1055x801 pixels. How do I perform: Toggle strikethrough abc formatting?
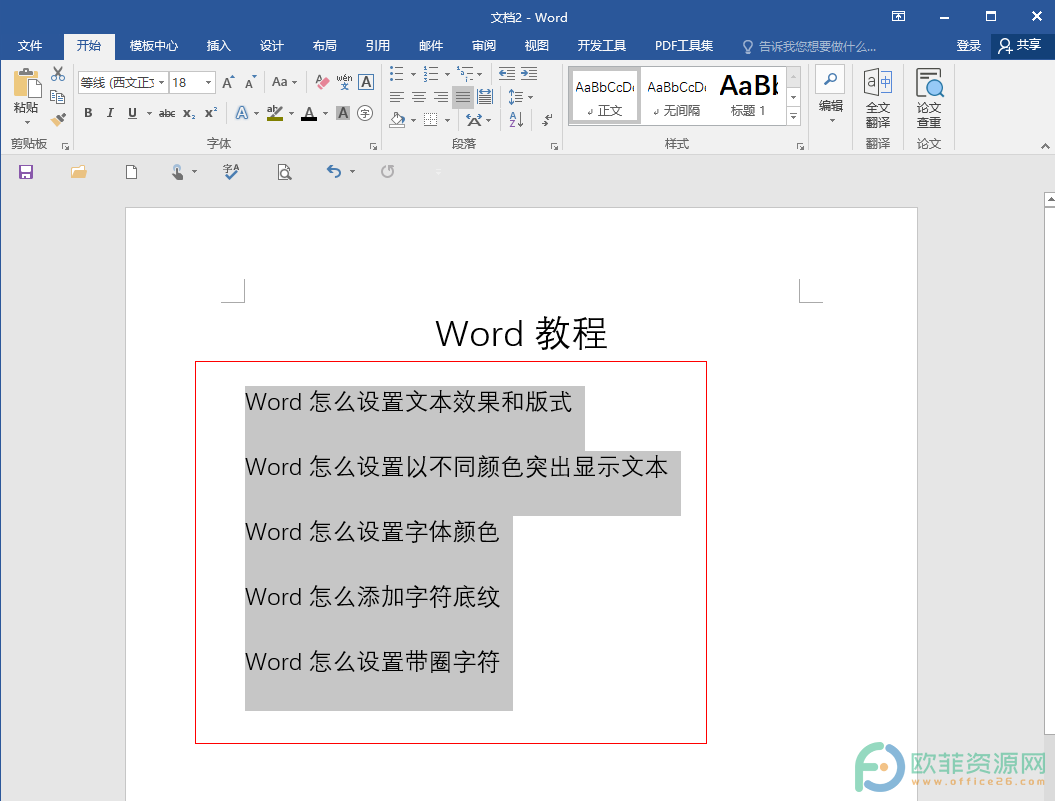167,113
